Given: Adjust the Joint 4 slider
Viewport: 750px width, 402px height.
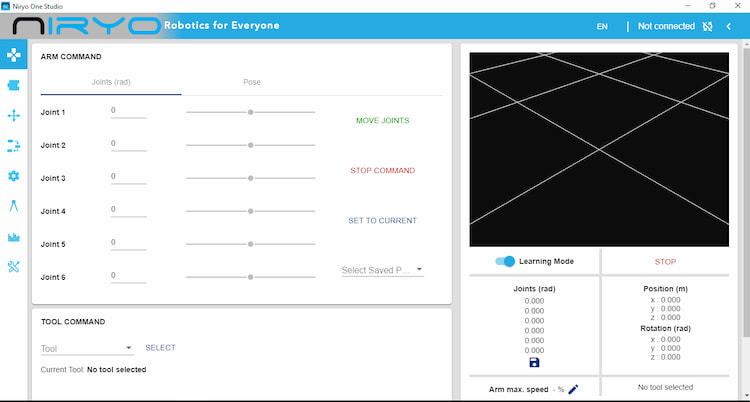Looking at the screenshot, I should click(251, 211).
